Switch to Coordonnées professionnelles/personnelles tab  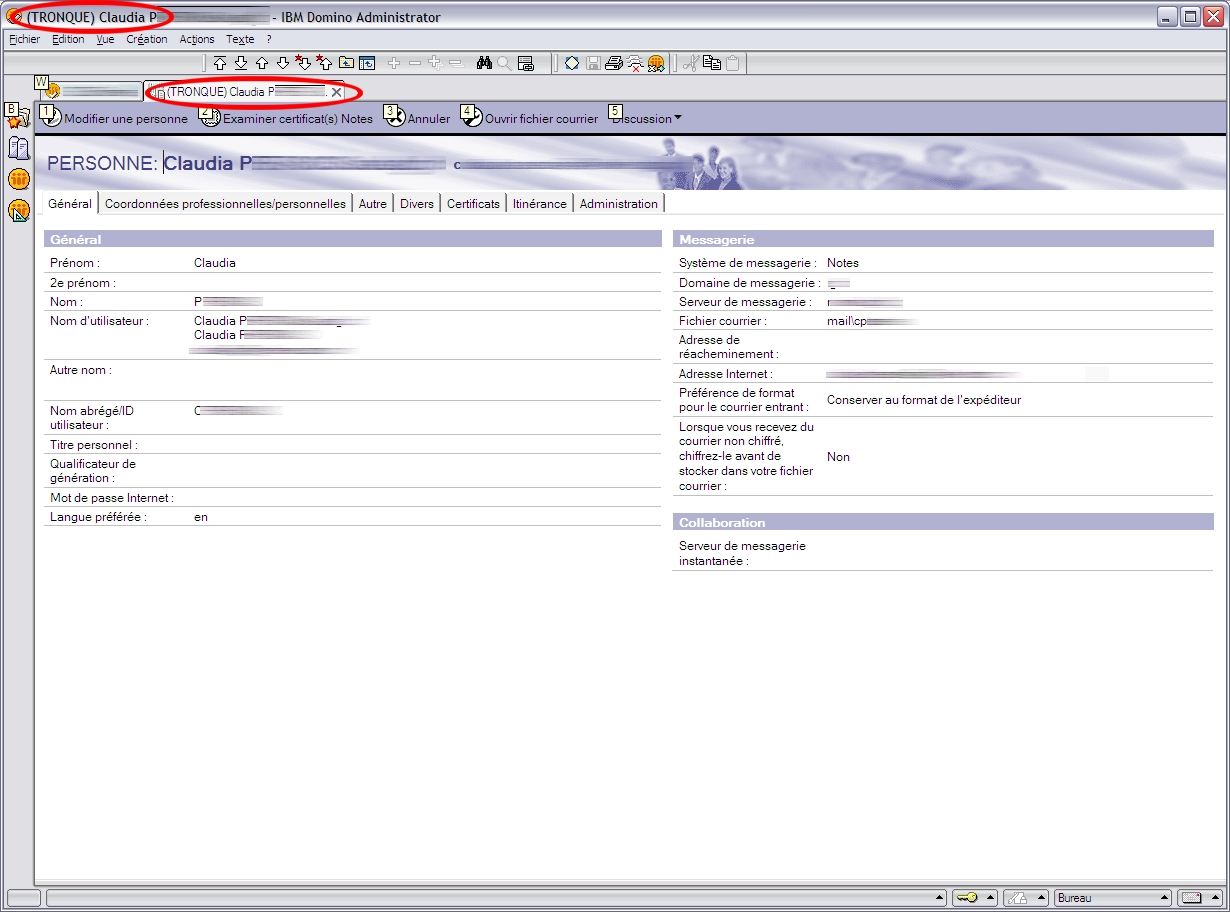[x=225, y=204]
